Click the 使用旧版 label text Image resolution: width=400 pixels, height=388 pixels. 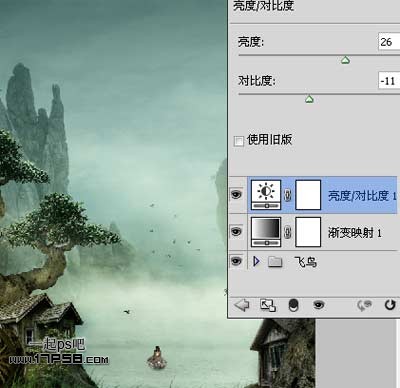point(269,140)
